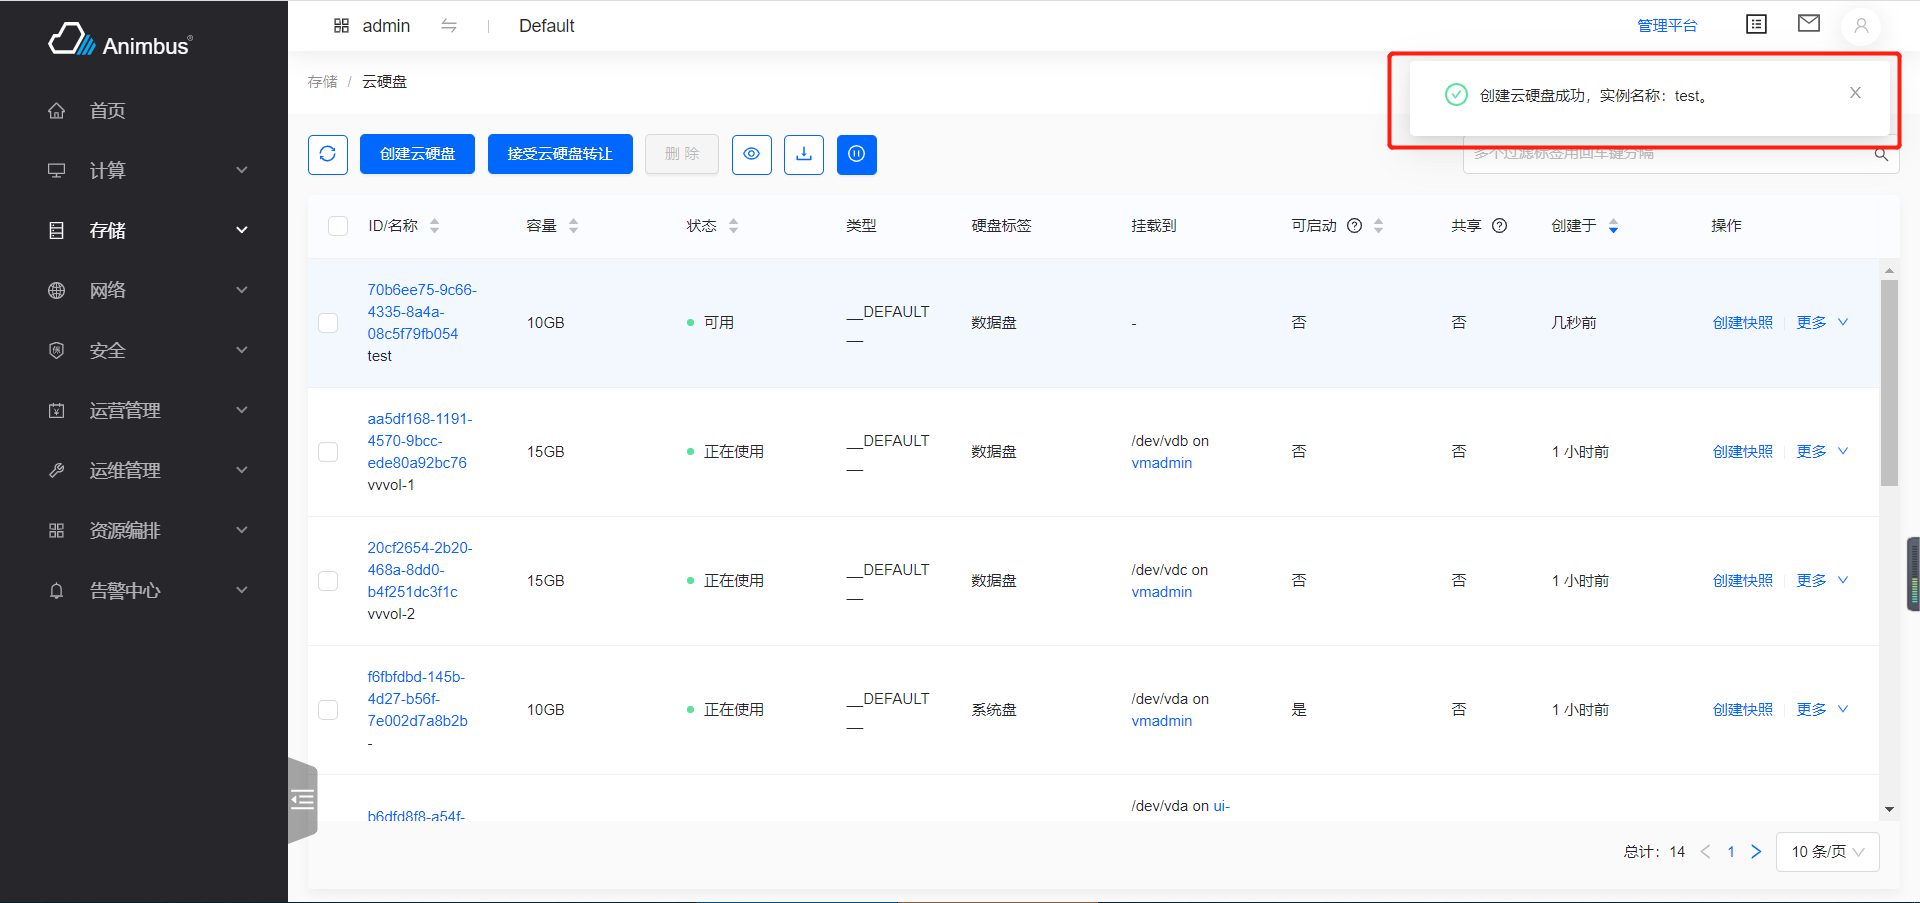Click the collapse sidebar handle icon
Viewport: 1920px width, 903px height.
(303, 800)
